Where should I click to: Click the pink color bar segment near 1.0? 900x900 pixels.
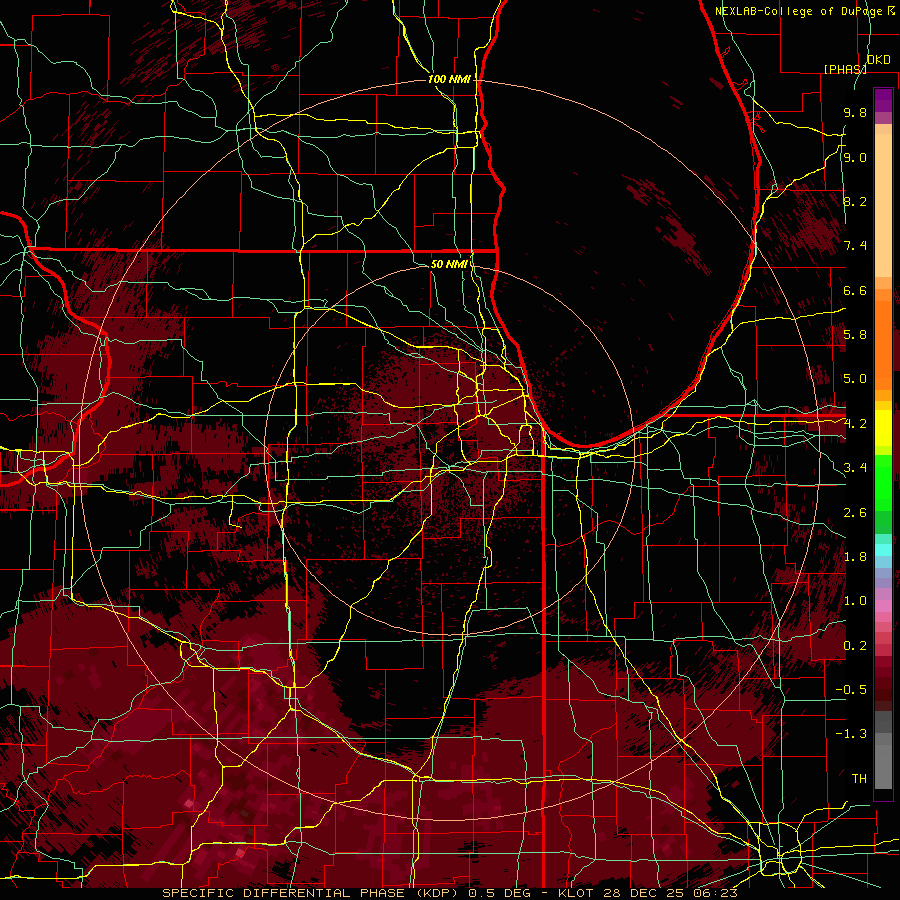point(883,606)
